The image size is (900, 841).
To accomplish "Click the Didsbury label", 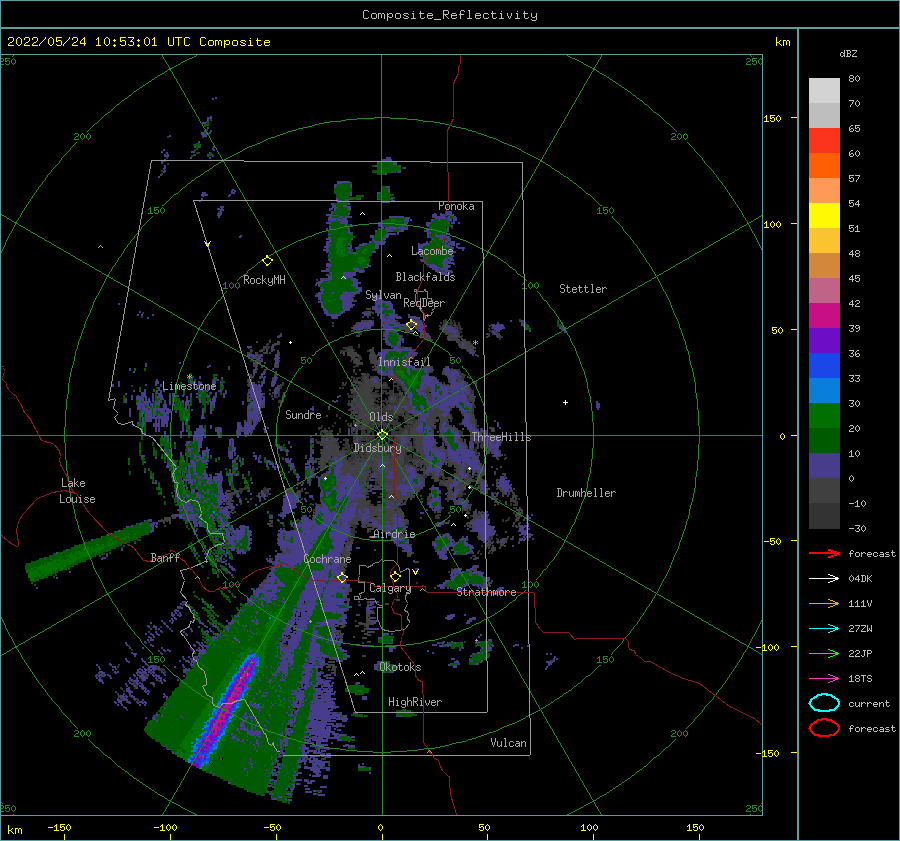I will point(377,448).
